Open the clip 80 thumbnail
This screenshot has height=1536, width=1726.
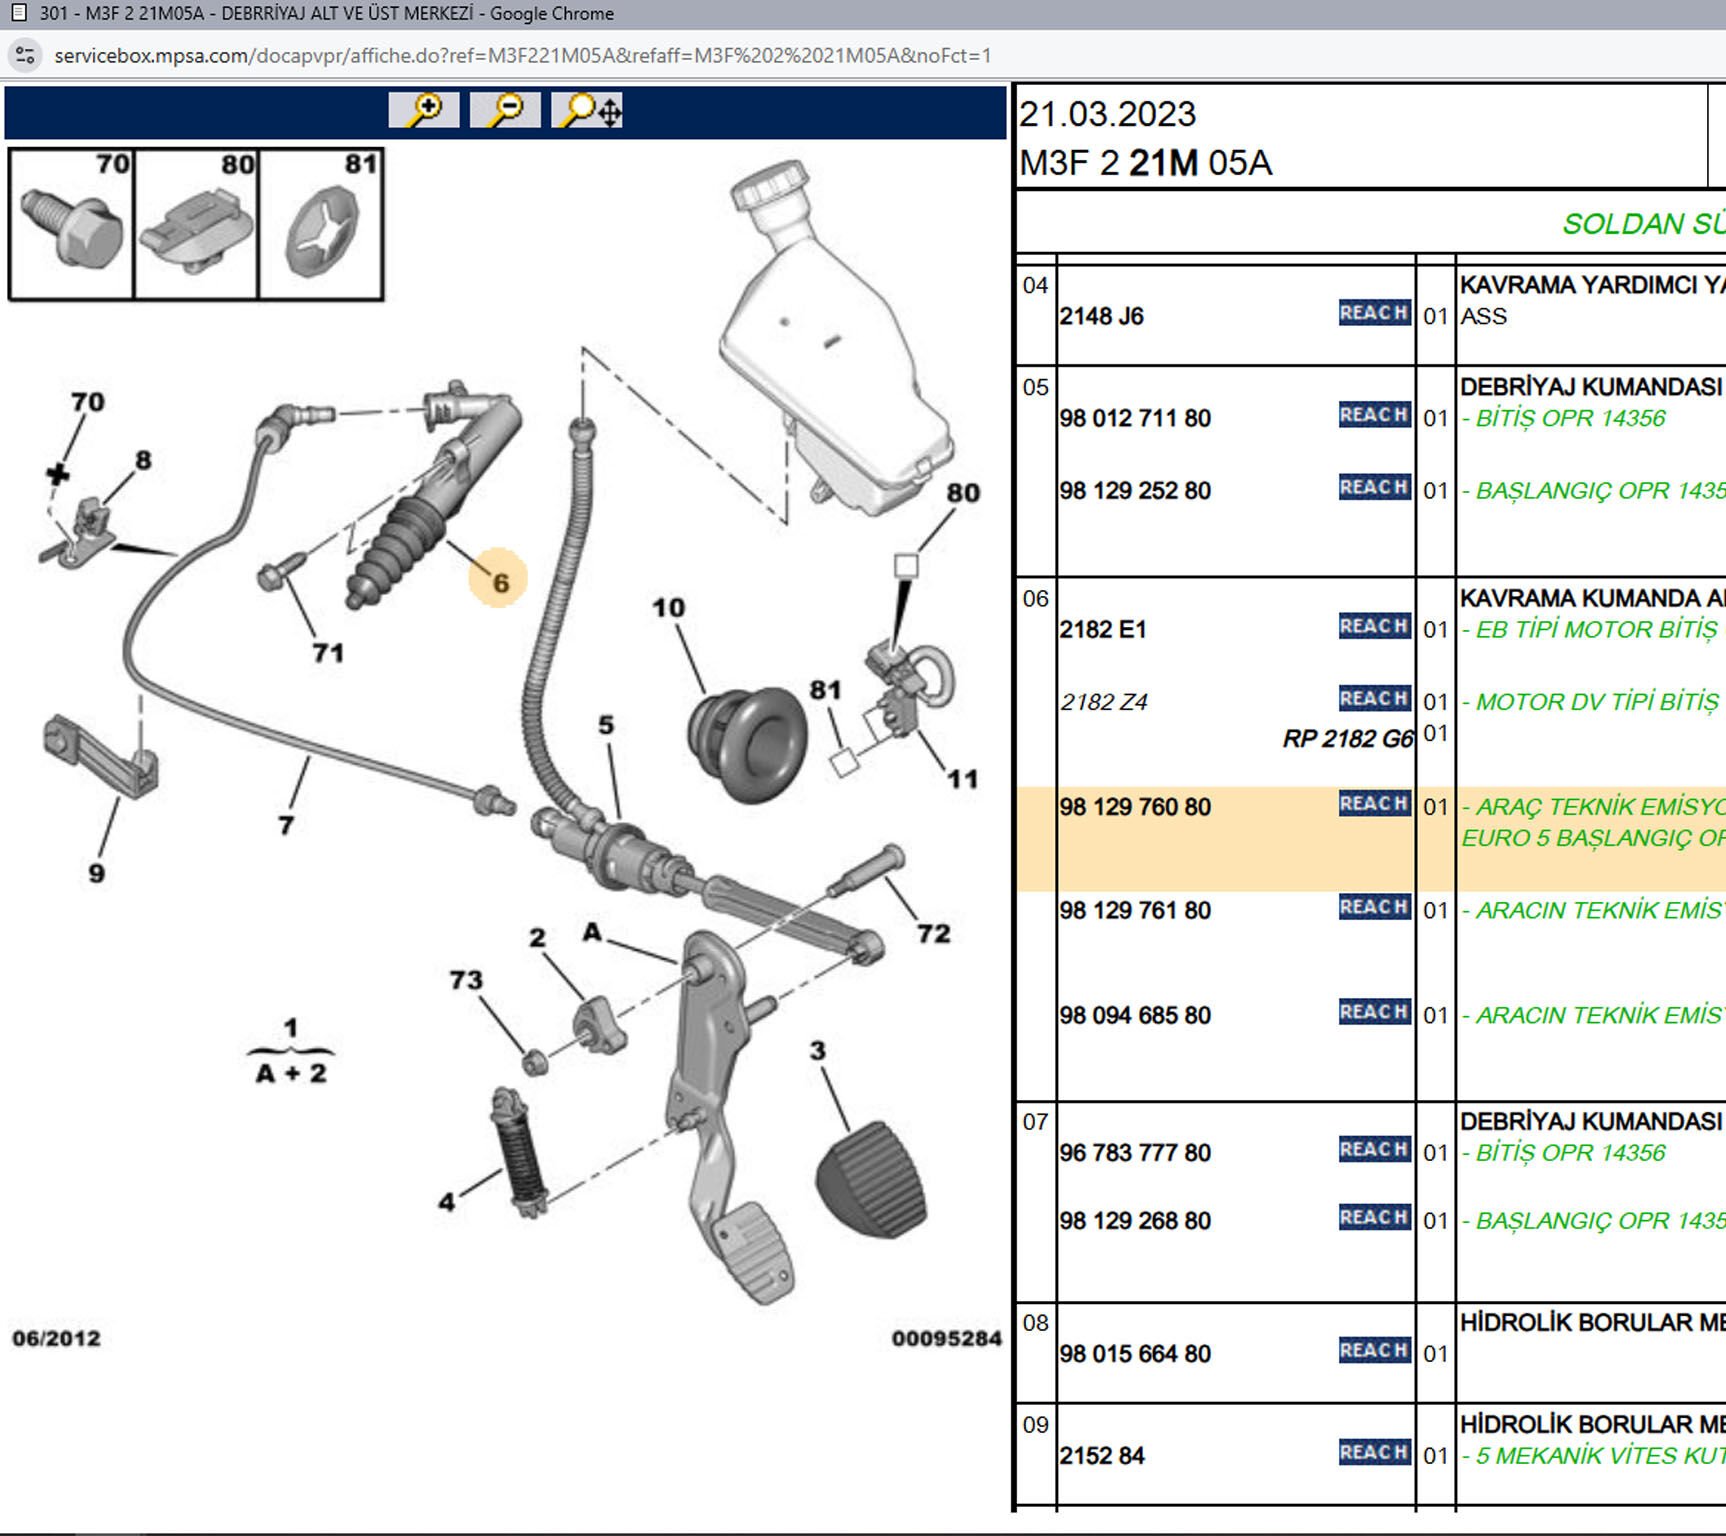[x=196, y=224]
